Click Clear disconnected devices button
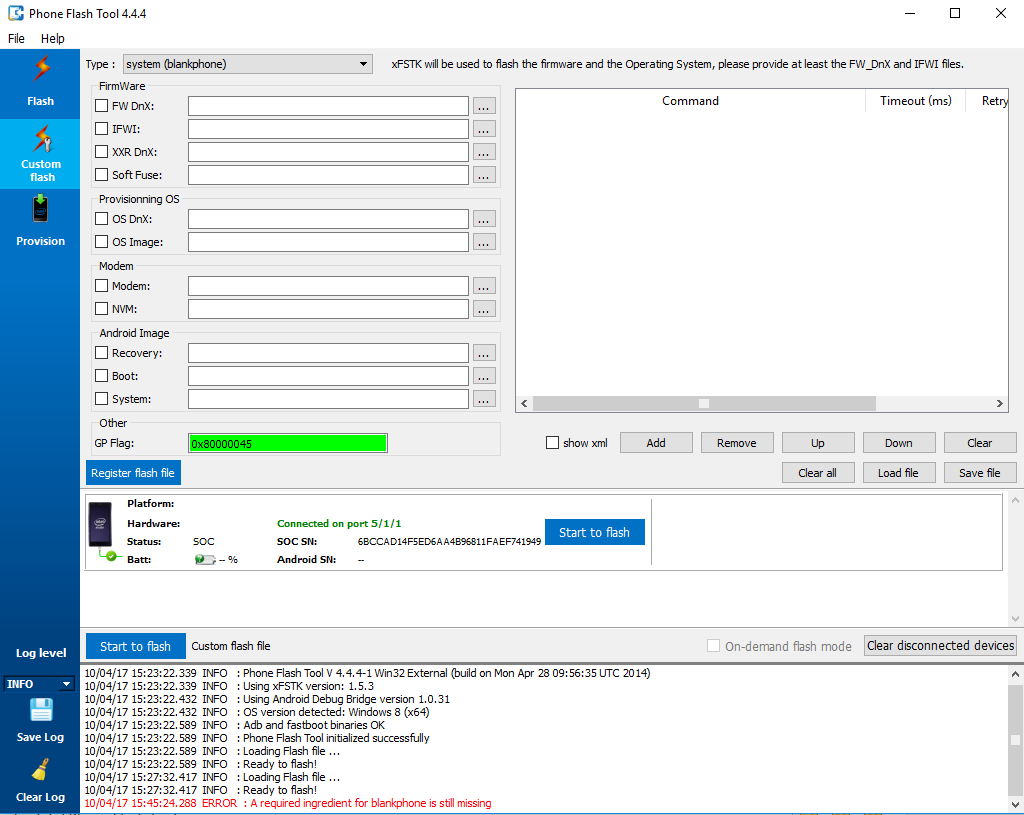This screenshot has height=815, width=1024. pyautogui.click(x=940, y=646)
